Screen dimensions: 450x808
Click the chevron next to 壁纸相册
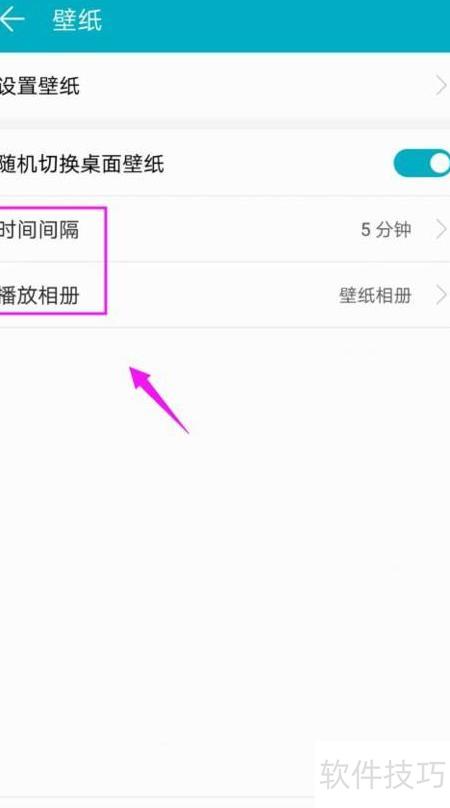[441, 295]
